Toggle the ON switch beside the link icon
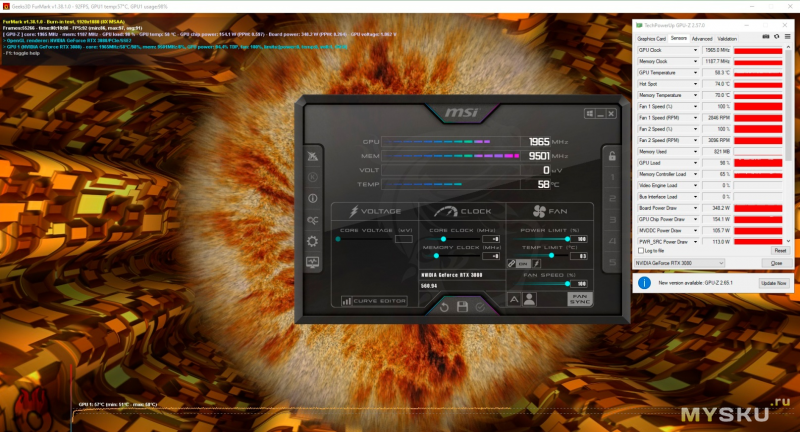Image resolution: width=800 pixels, height=432 pixels. (523, 264)
